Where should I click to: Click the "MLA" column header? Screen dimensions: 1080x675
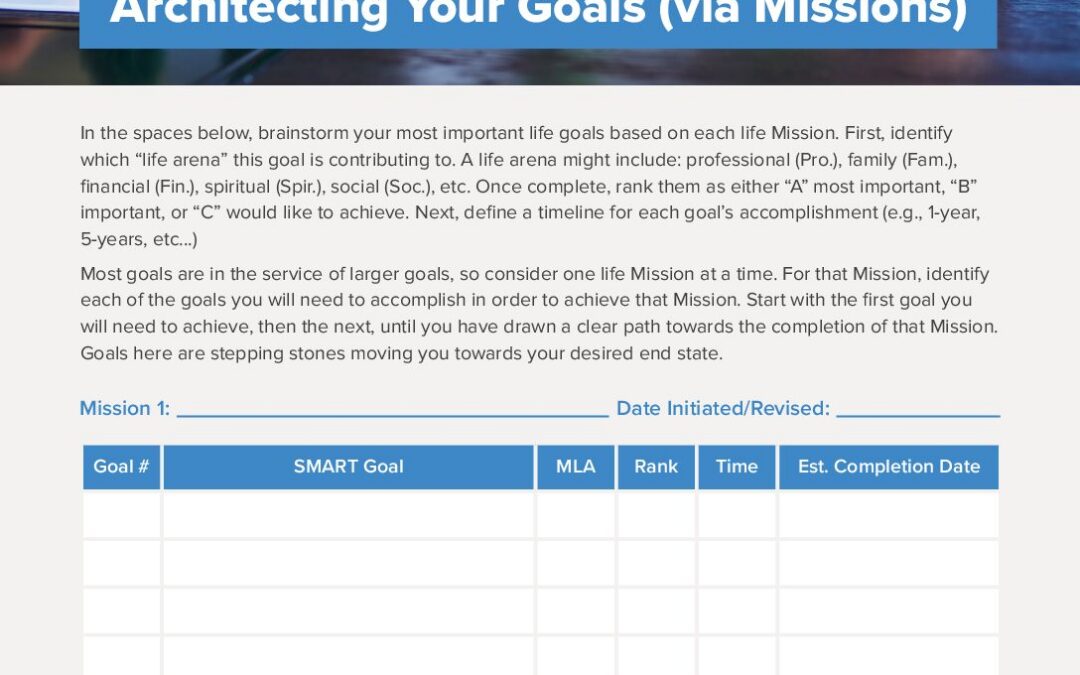(x=575, y=467)
